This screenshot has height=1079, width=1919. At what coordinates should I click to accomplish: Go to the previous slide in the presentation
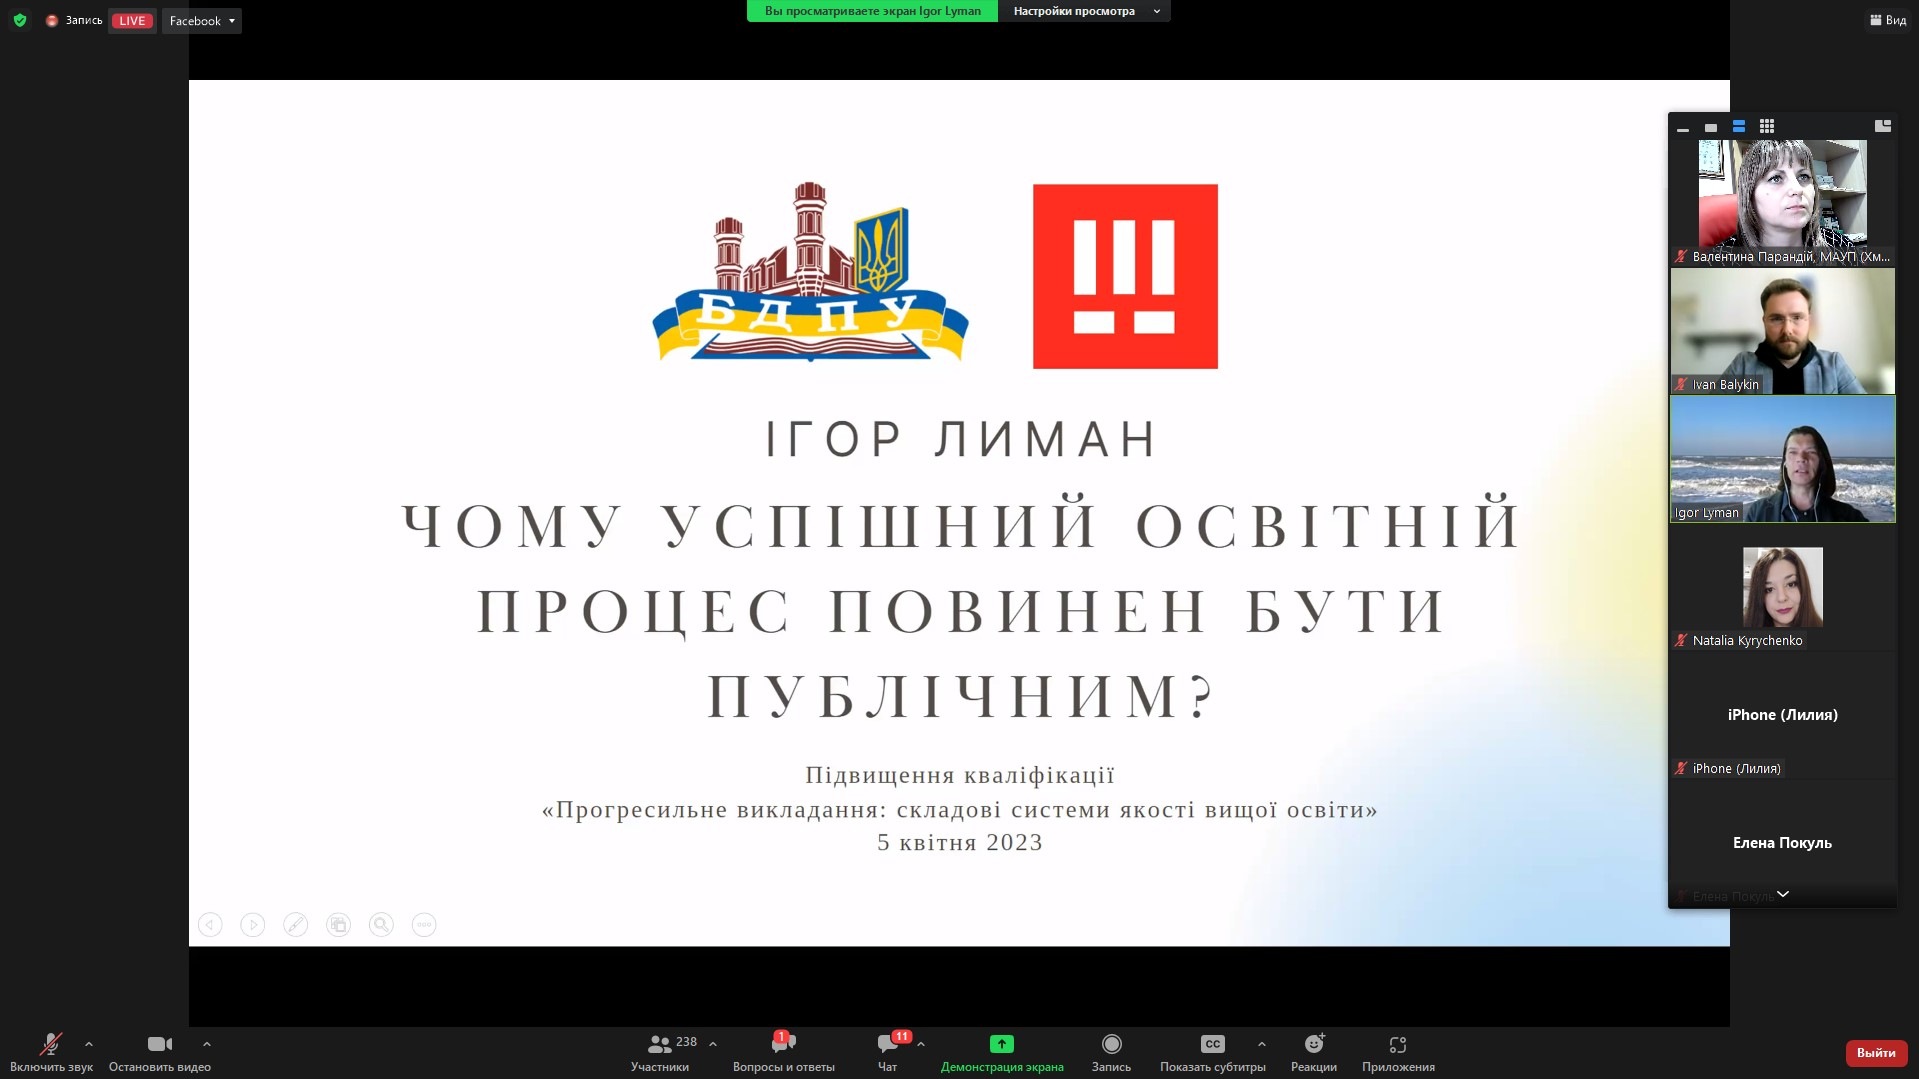point(210,925)
